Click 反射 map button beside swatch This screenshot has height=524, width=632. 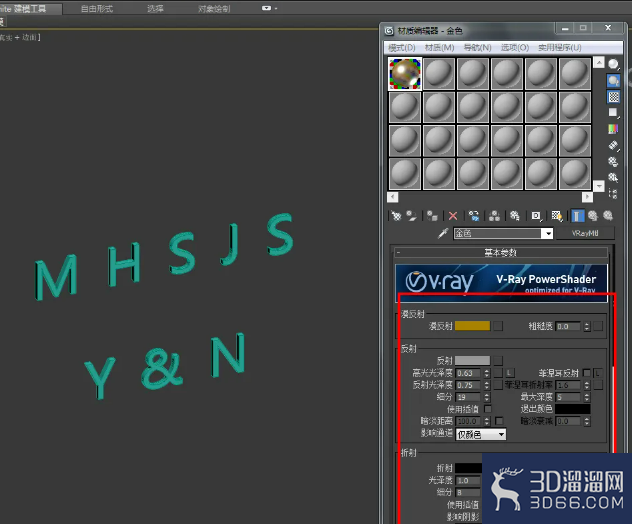pyautogui.click(x=498, y=360)
